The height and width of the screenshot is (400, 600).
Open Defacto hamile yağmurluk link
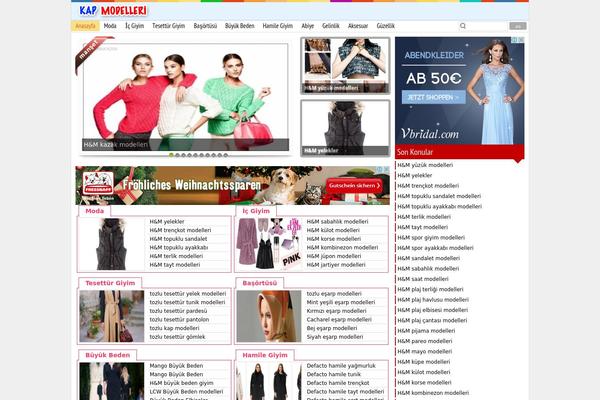point(341,366)
